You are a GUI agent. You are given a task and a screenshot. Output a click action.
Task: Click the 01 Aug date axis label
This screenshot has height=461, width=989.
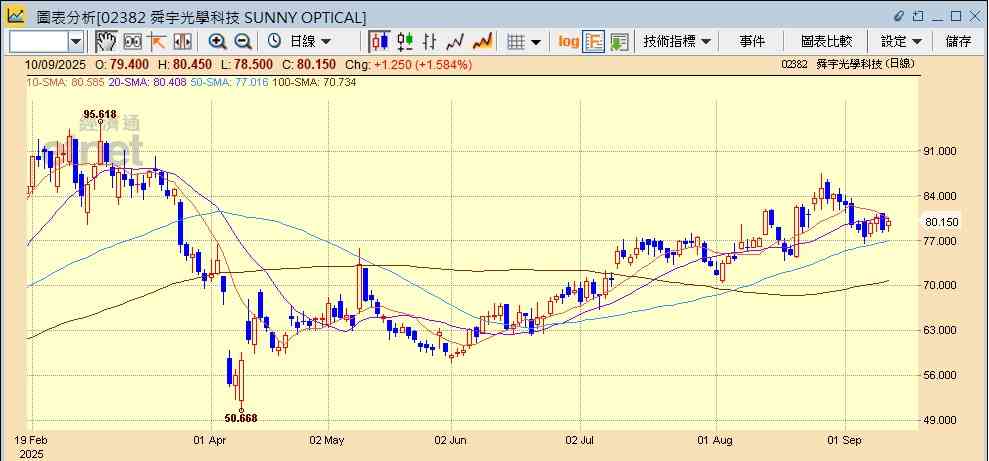click(x=716, y=440)
